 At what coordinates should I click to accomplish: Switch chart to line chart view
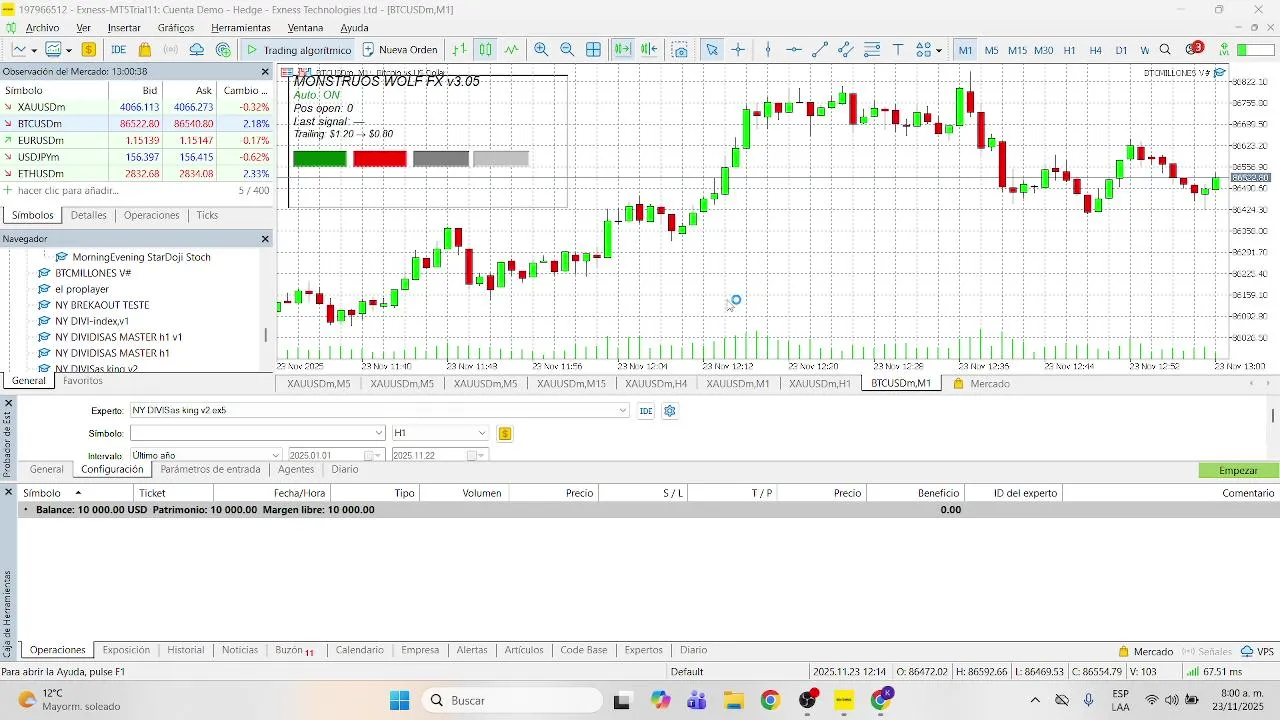click(x=512, y=49)
